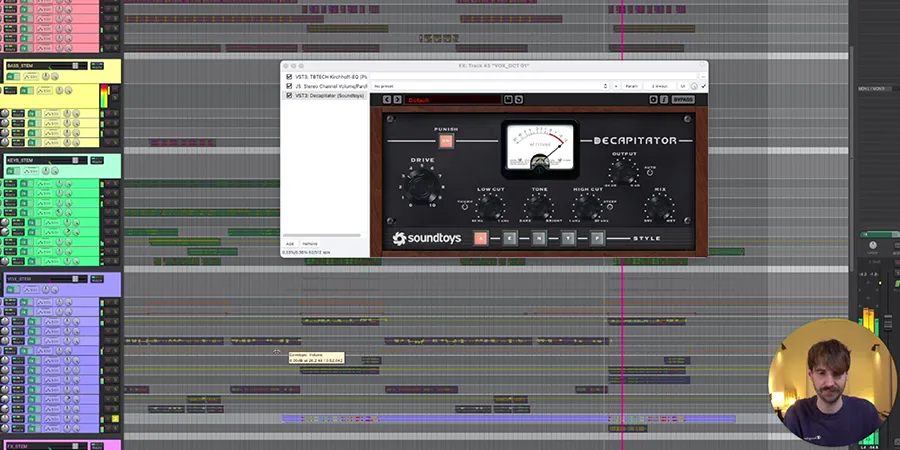Toggle the Thump switch beside Low Cut
This screenshot has height=450, width=900.
[x=464, y=207]
